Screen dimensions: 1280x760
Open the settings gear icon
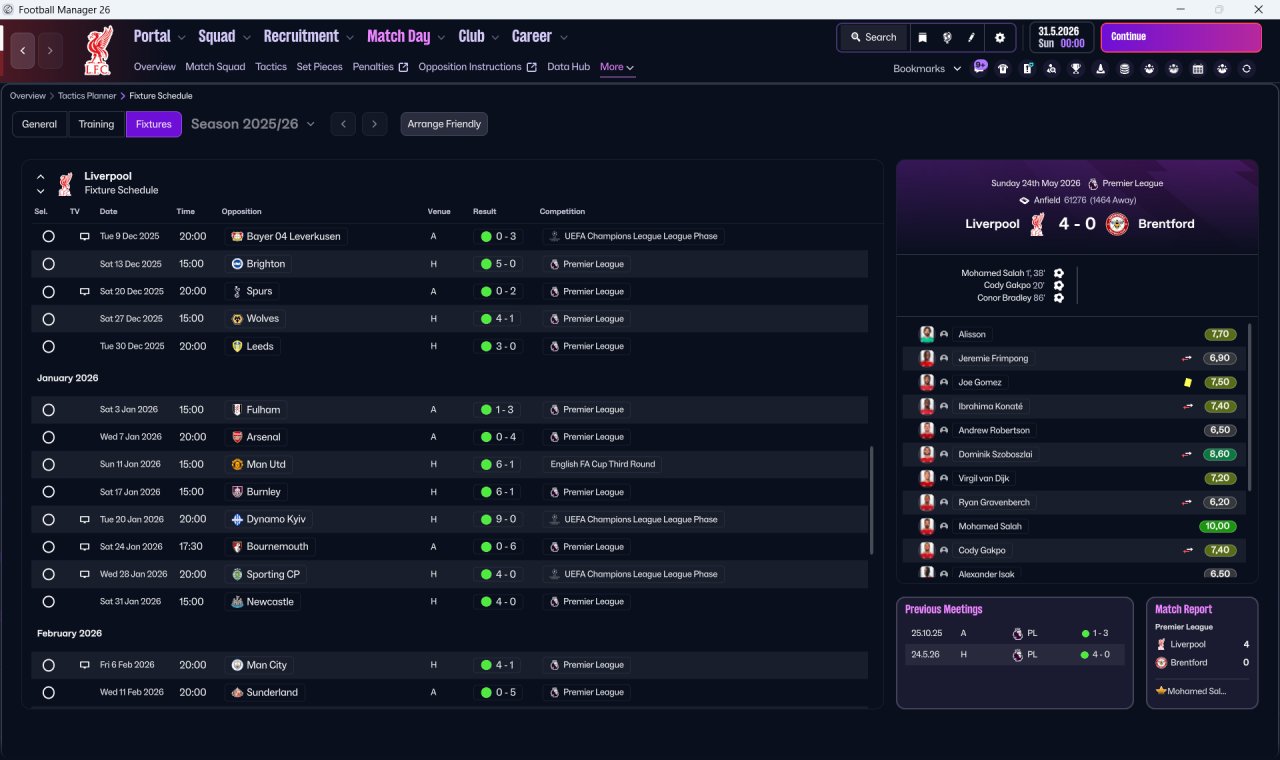pos(999,37)
